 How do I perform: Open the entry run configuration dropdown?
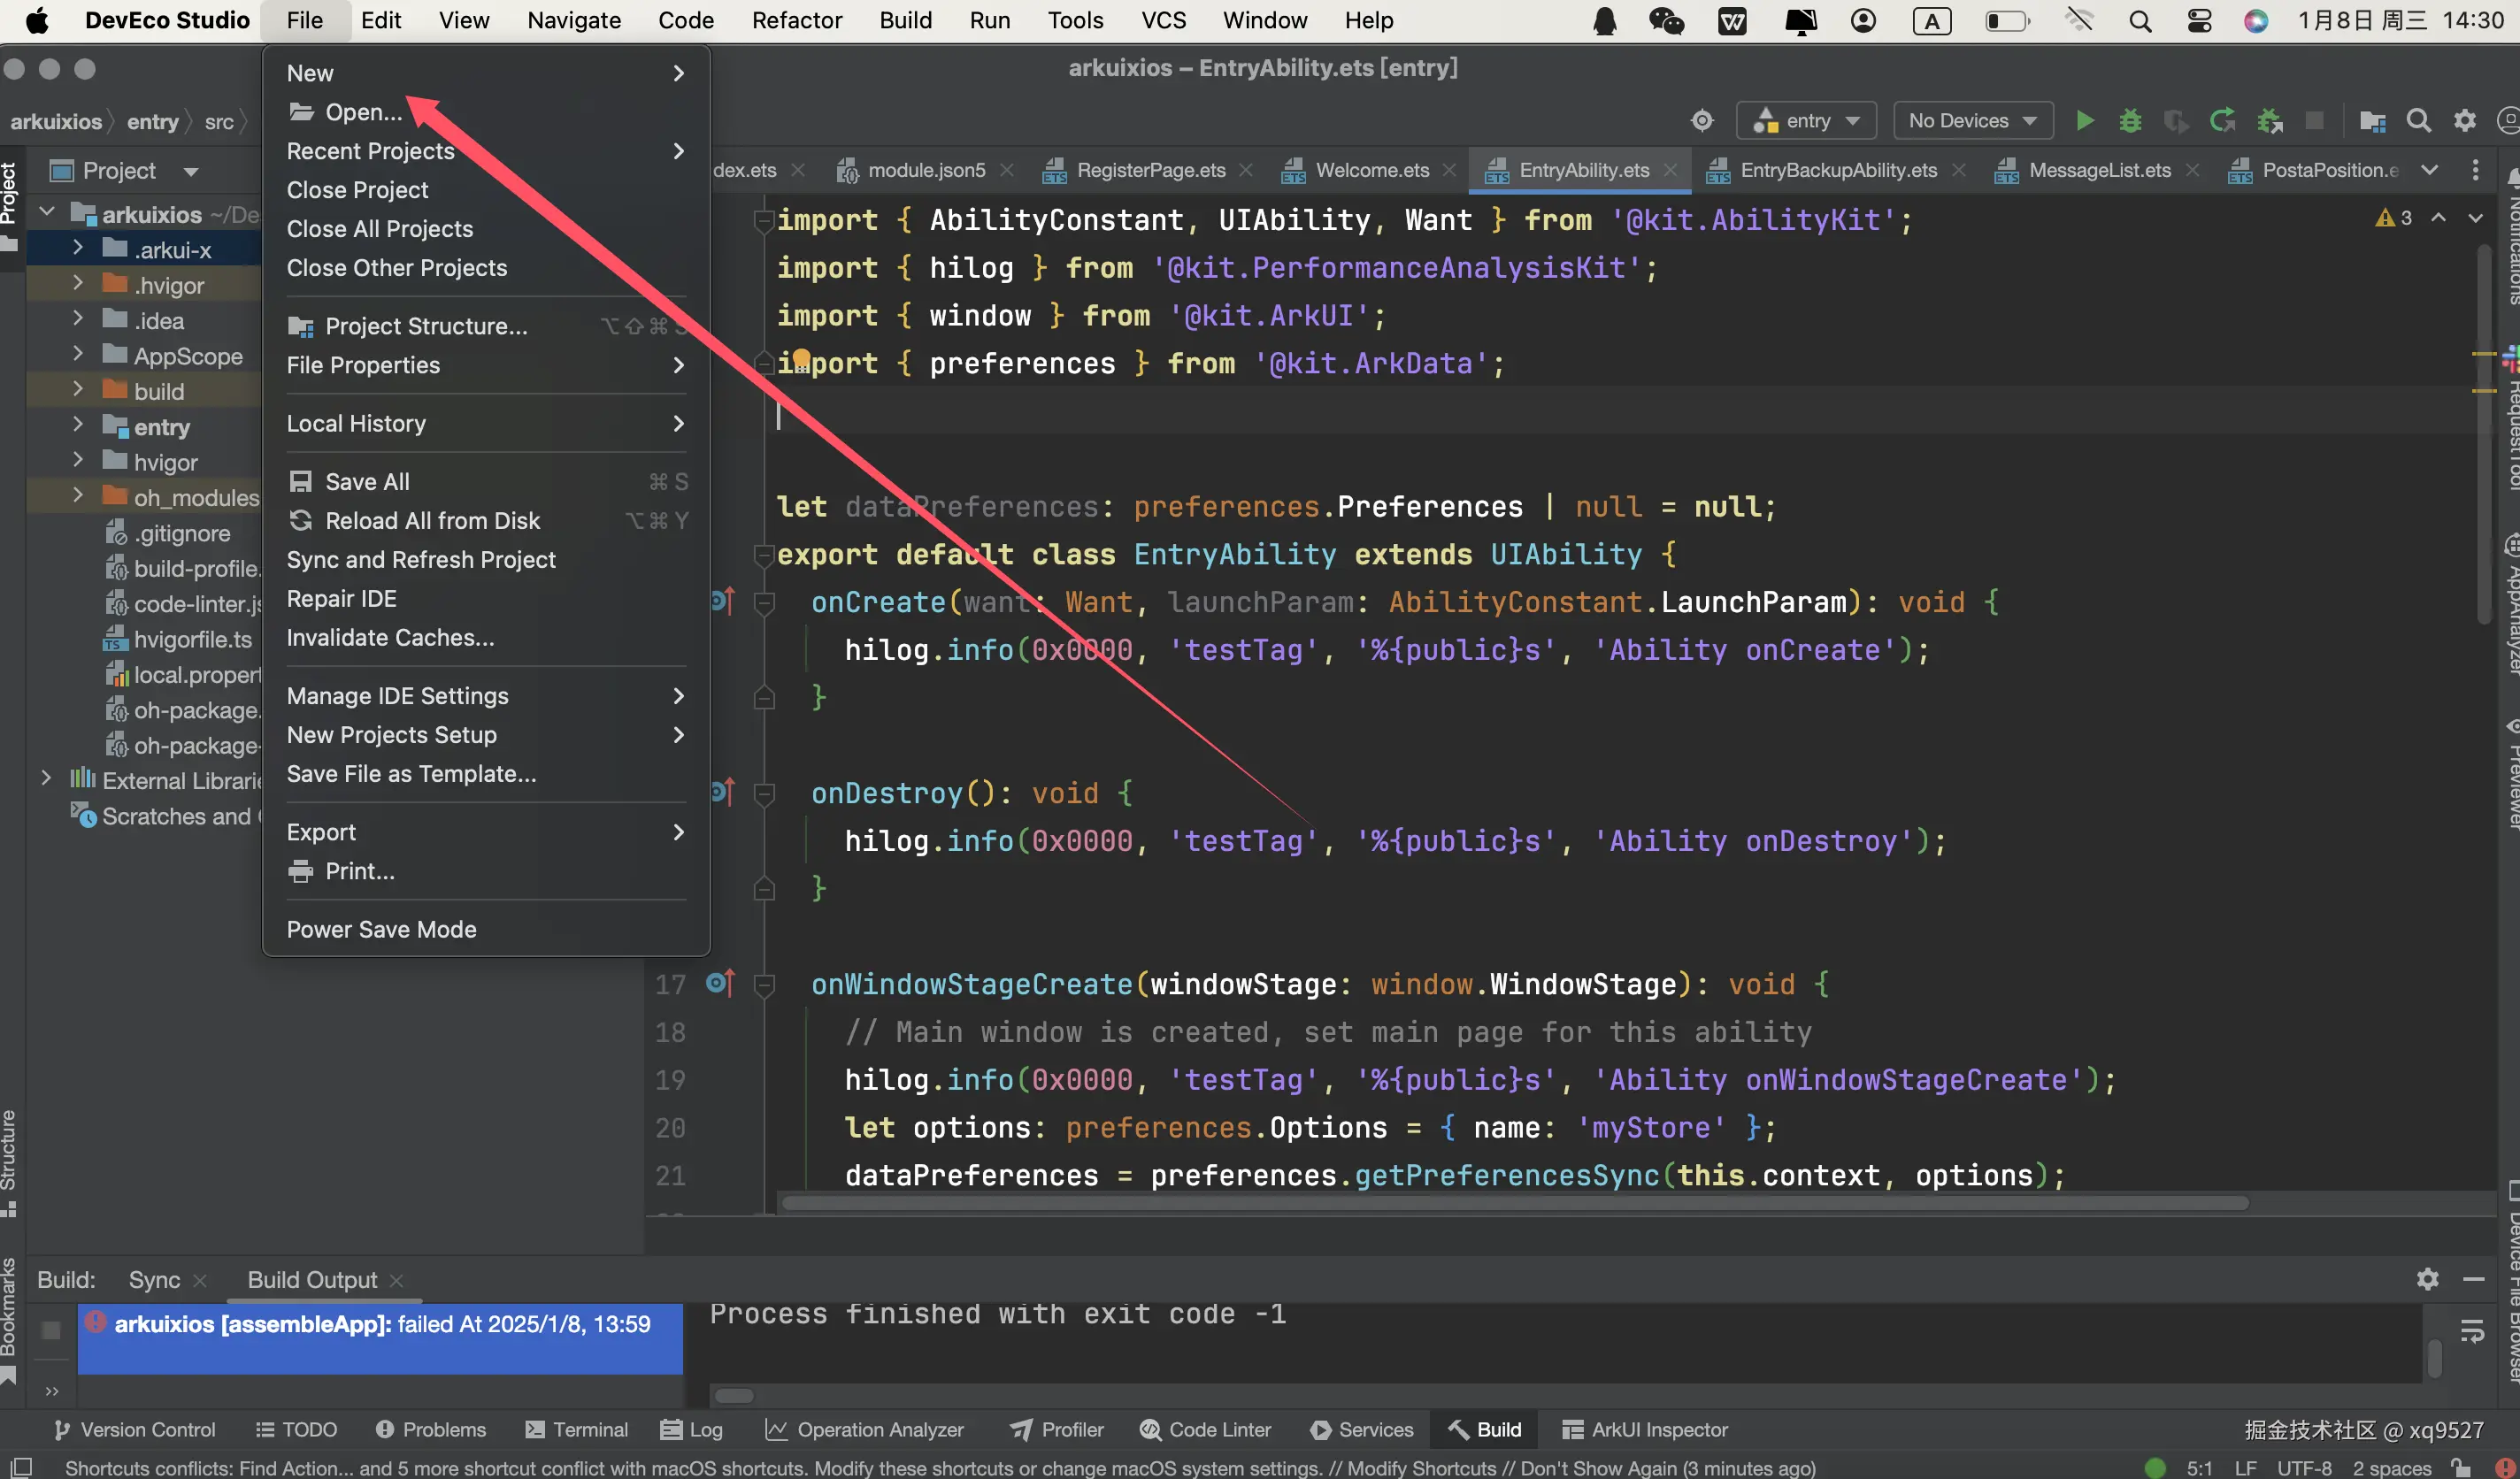(x=1807, y=121)
